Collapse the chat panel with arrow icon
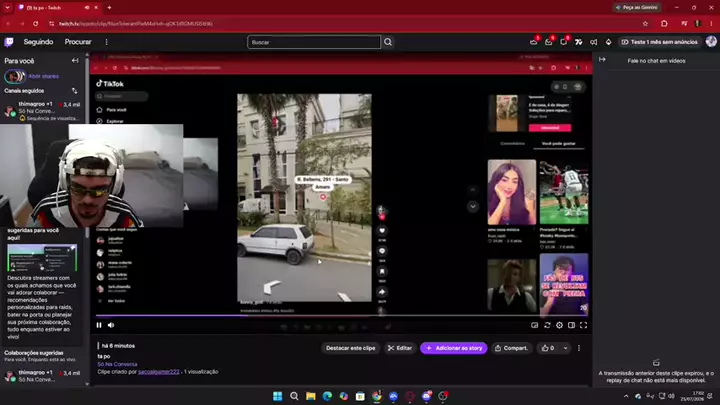This screenshot has width=720, height=405. coord(602,60)
